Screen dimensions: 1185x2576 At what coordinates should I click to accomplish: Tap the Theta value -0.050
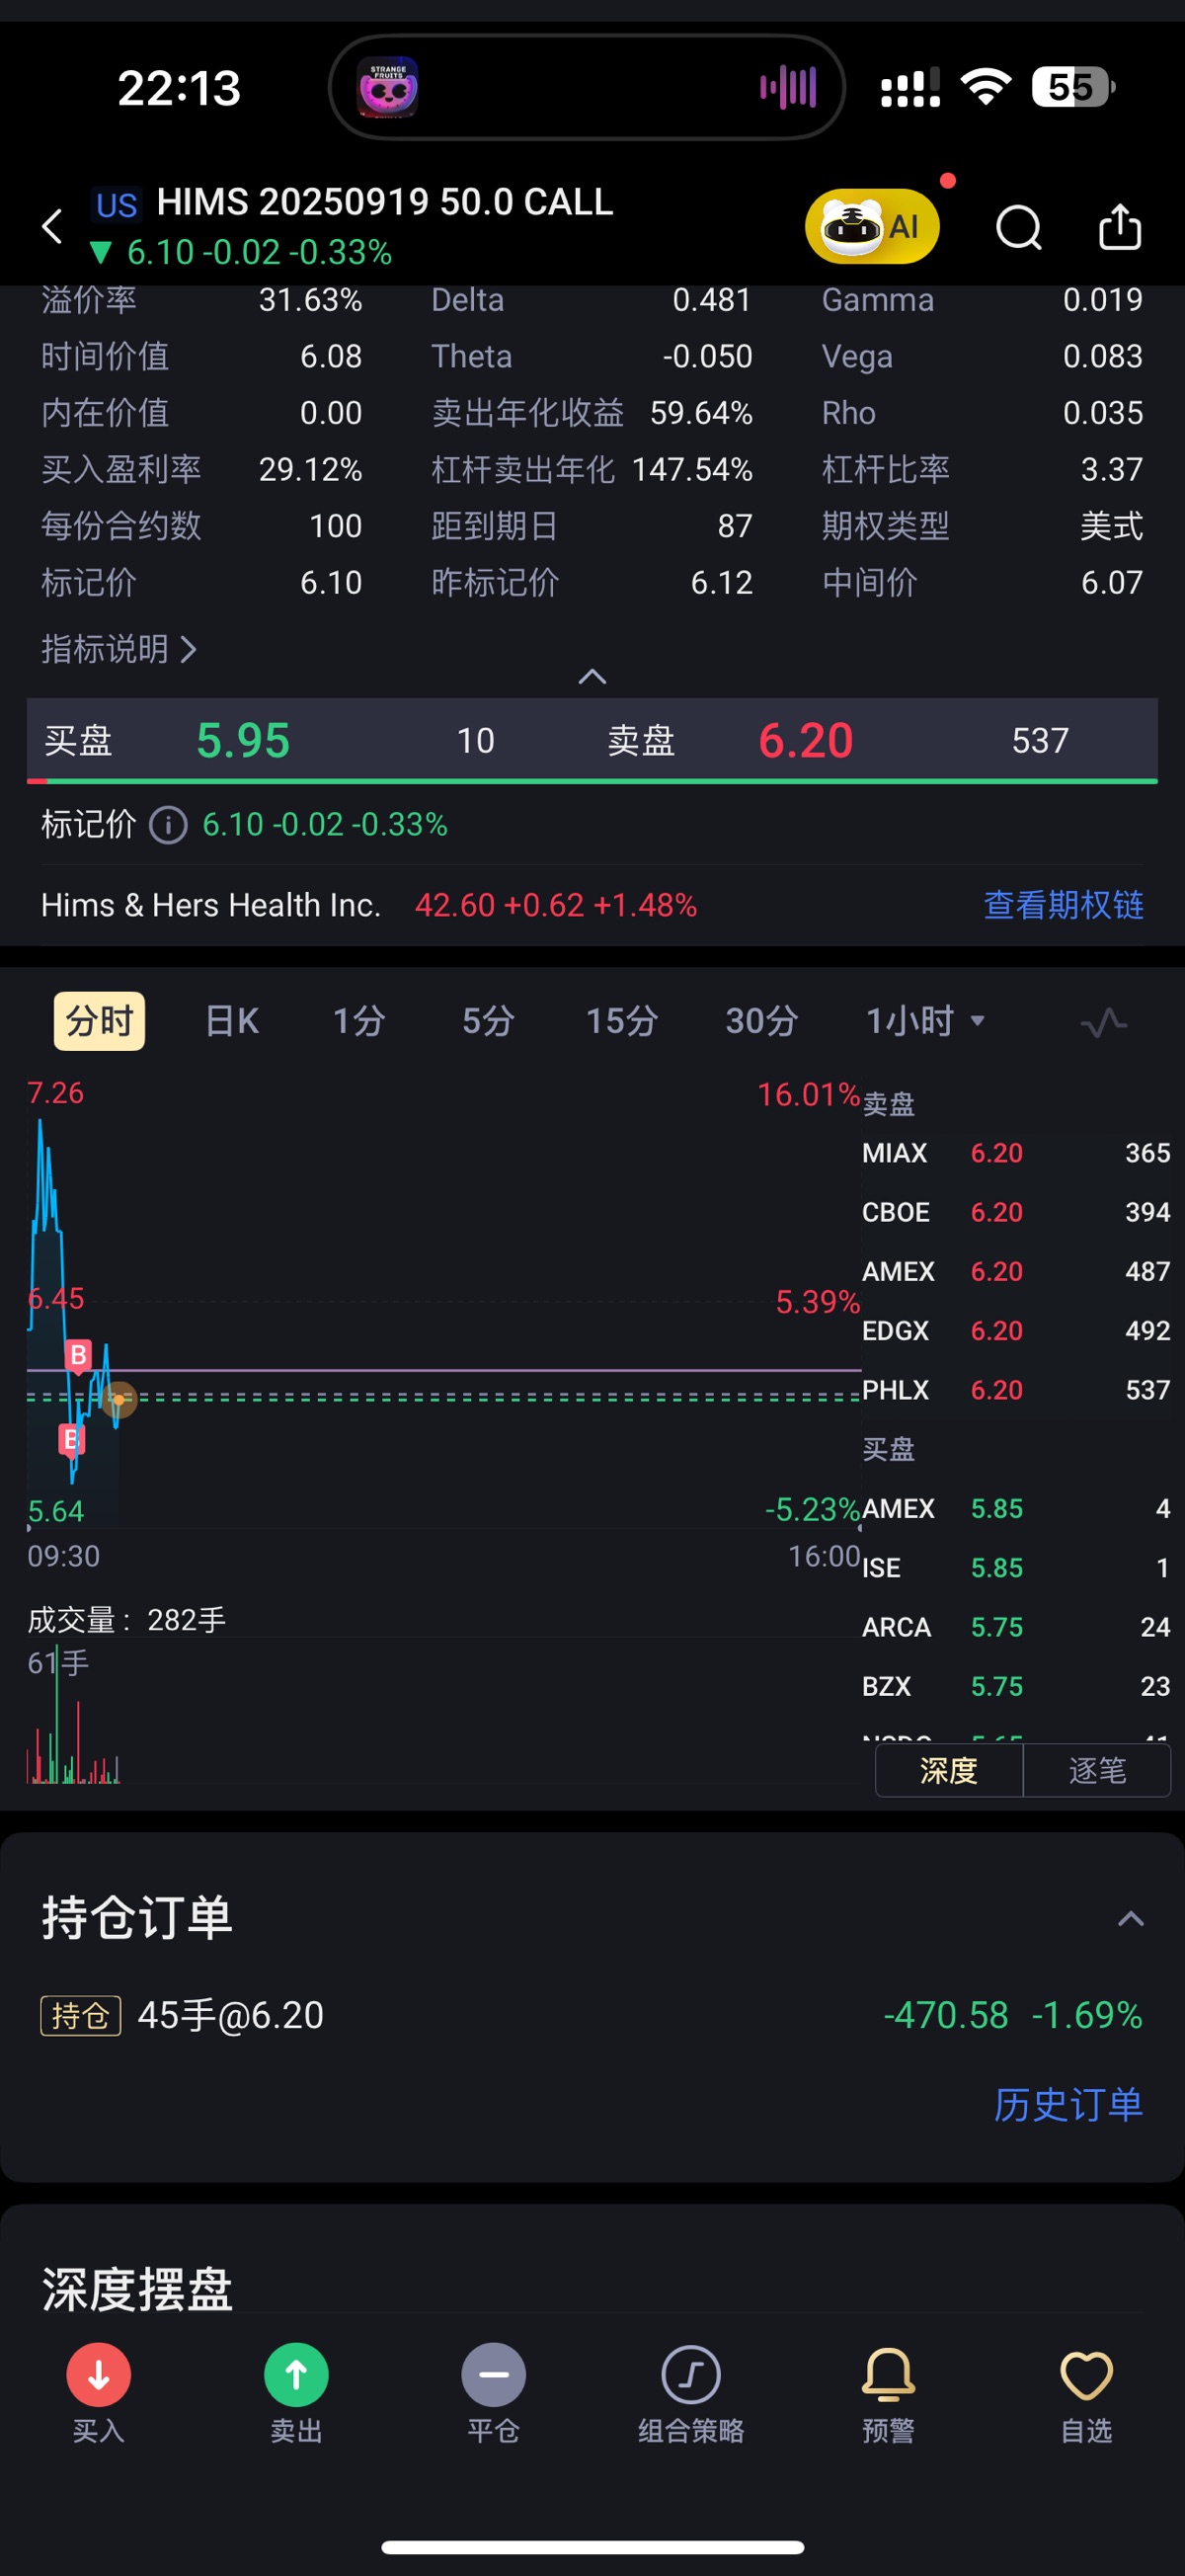707,357
